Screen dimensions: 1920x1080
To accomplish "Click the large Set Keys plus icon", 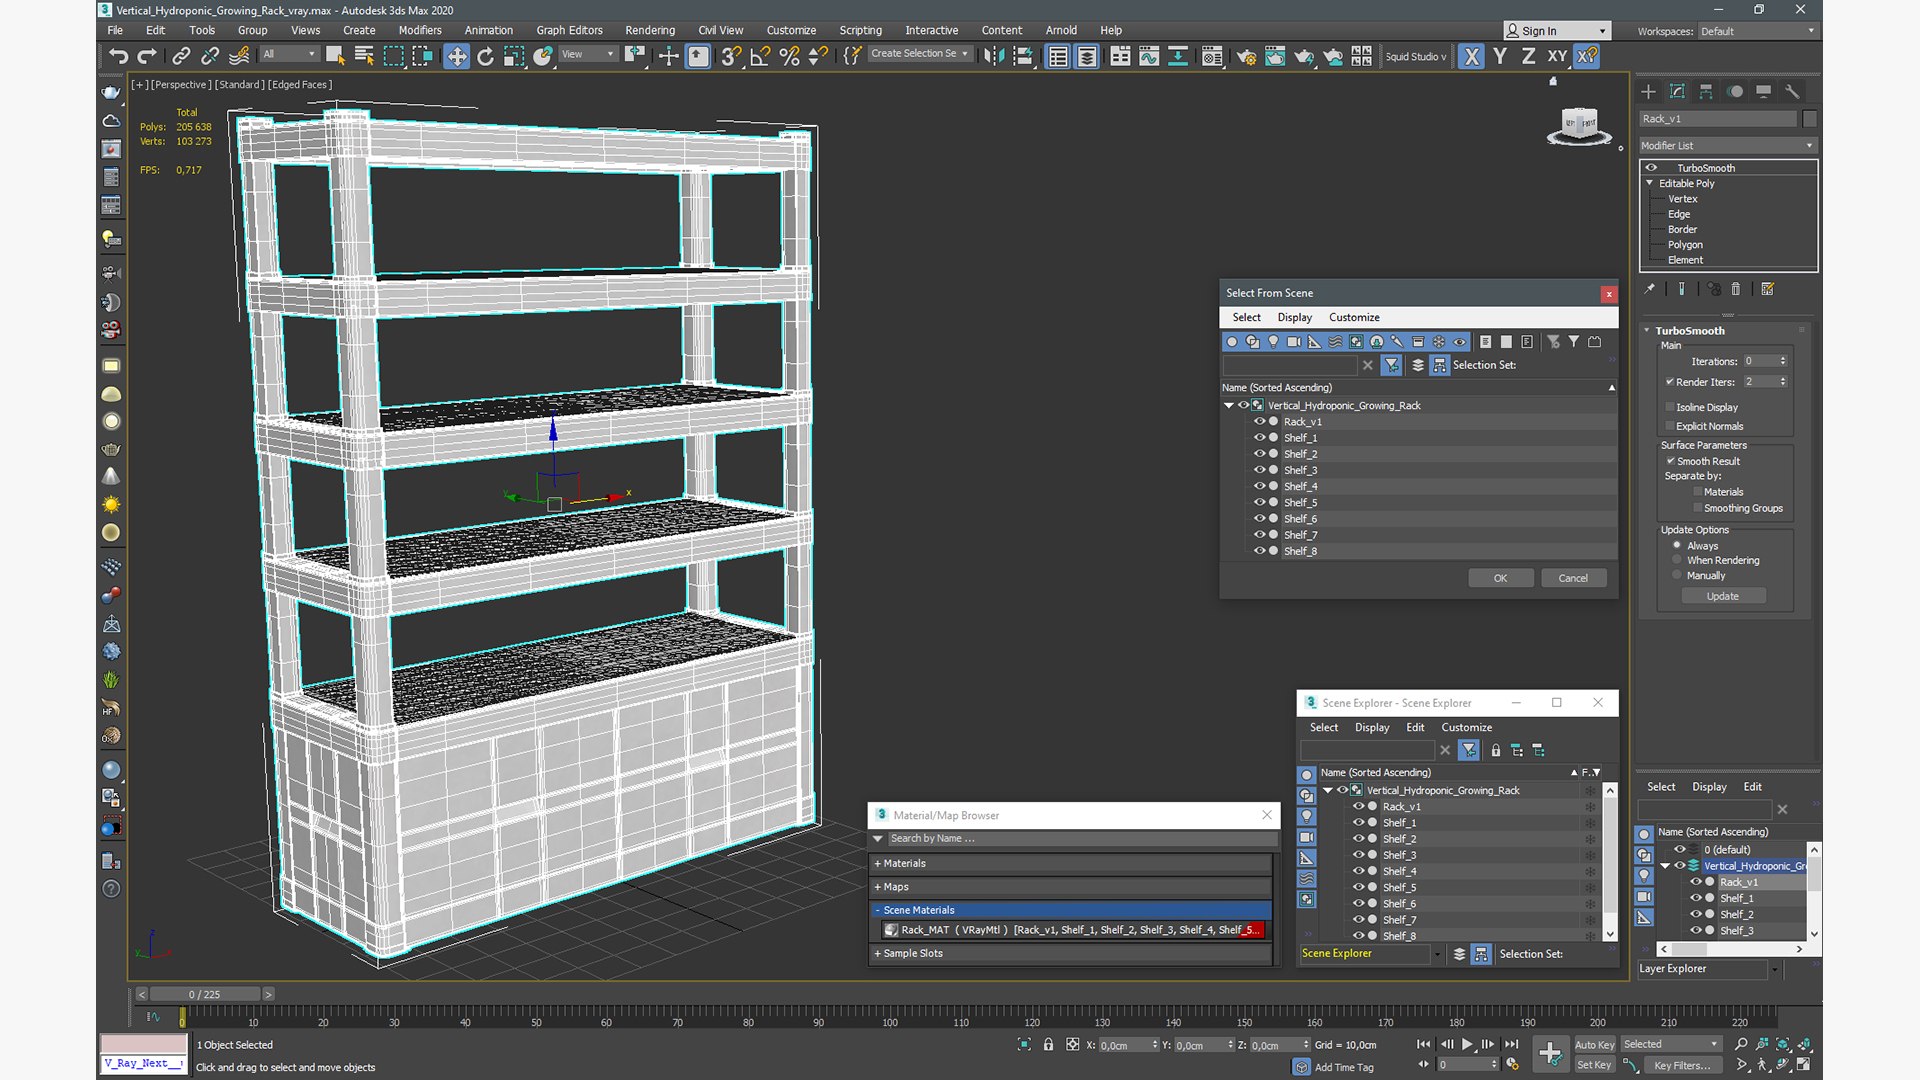I will coord(1550,1053).
